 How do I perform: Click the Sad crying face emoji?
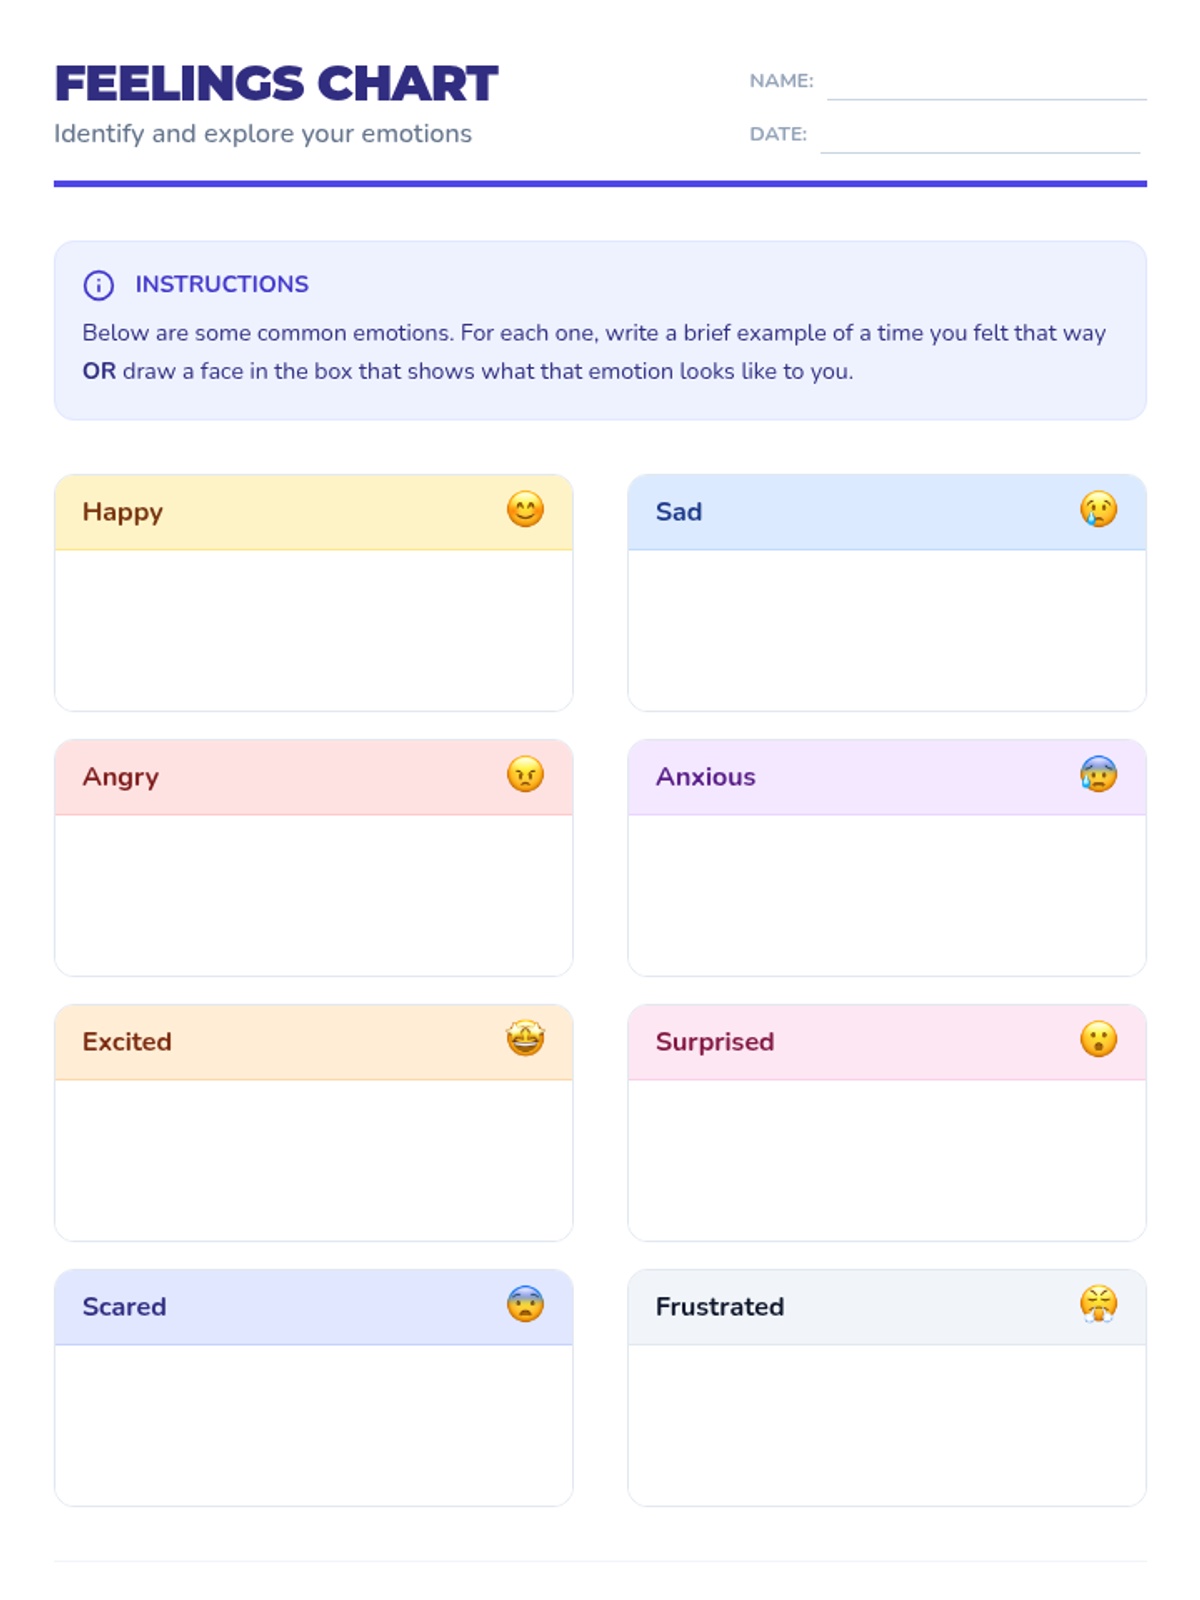click(x=1098, y=510)
